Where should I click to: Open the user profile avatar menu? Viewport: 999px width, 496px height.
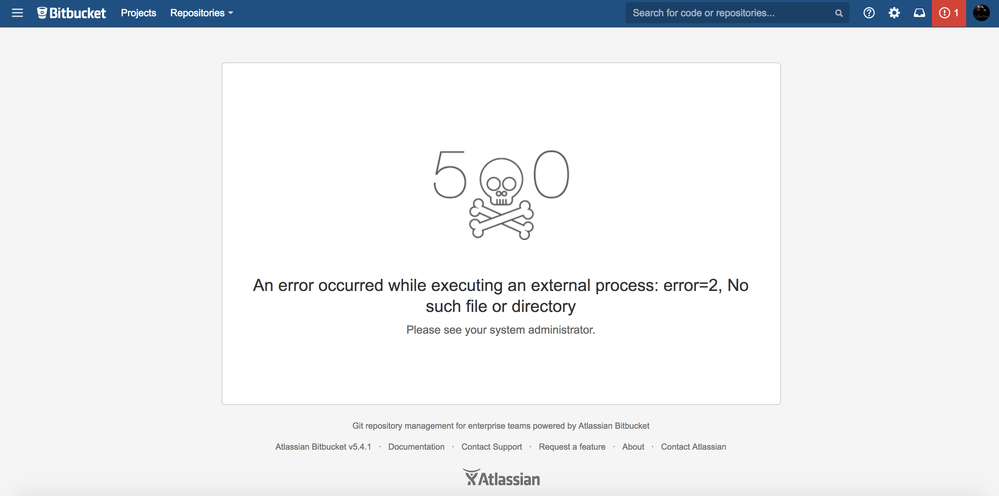(x=981, y=13)
